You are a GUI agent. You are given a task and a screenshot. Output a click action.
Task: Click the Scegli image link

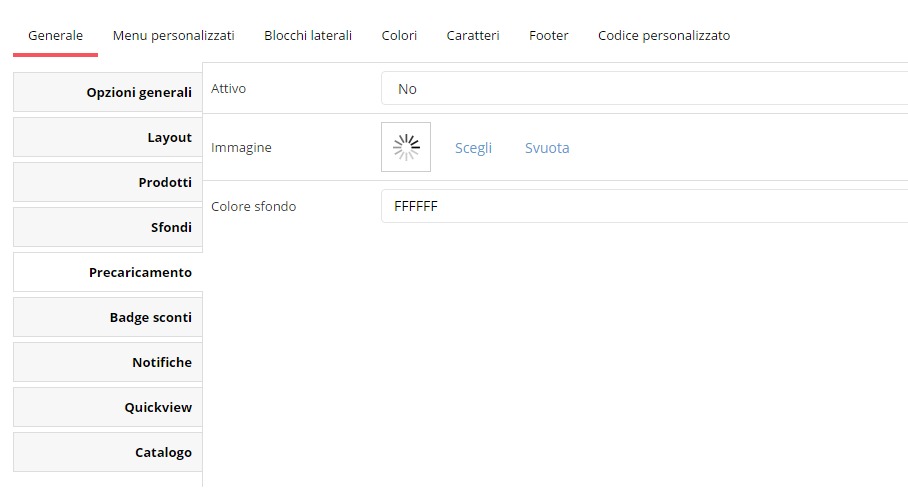point(473,148)
